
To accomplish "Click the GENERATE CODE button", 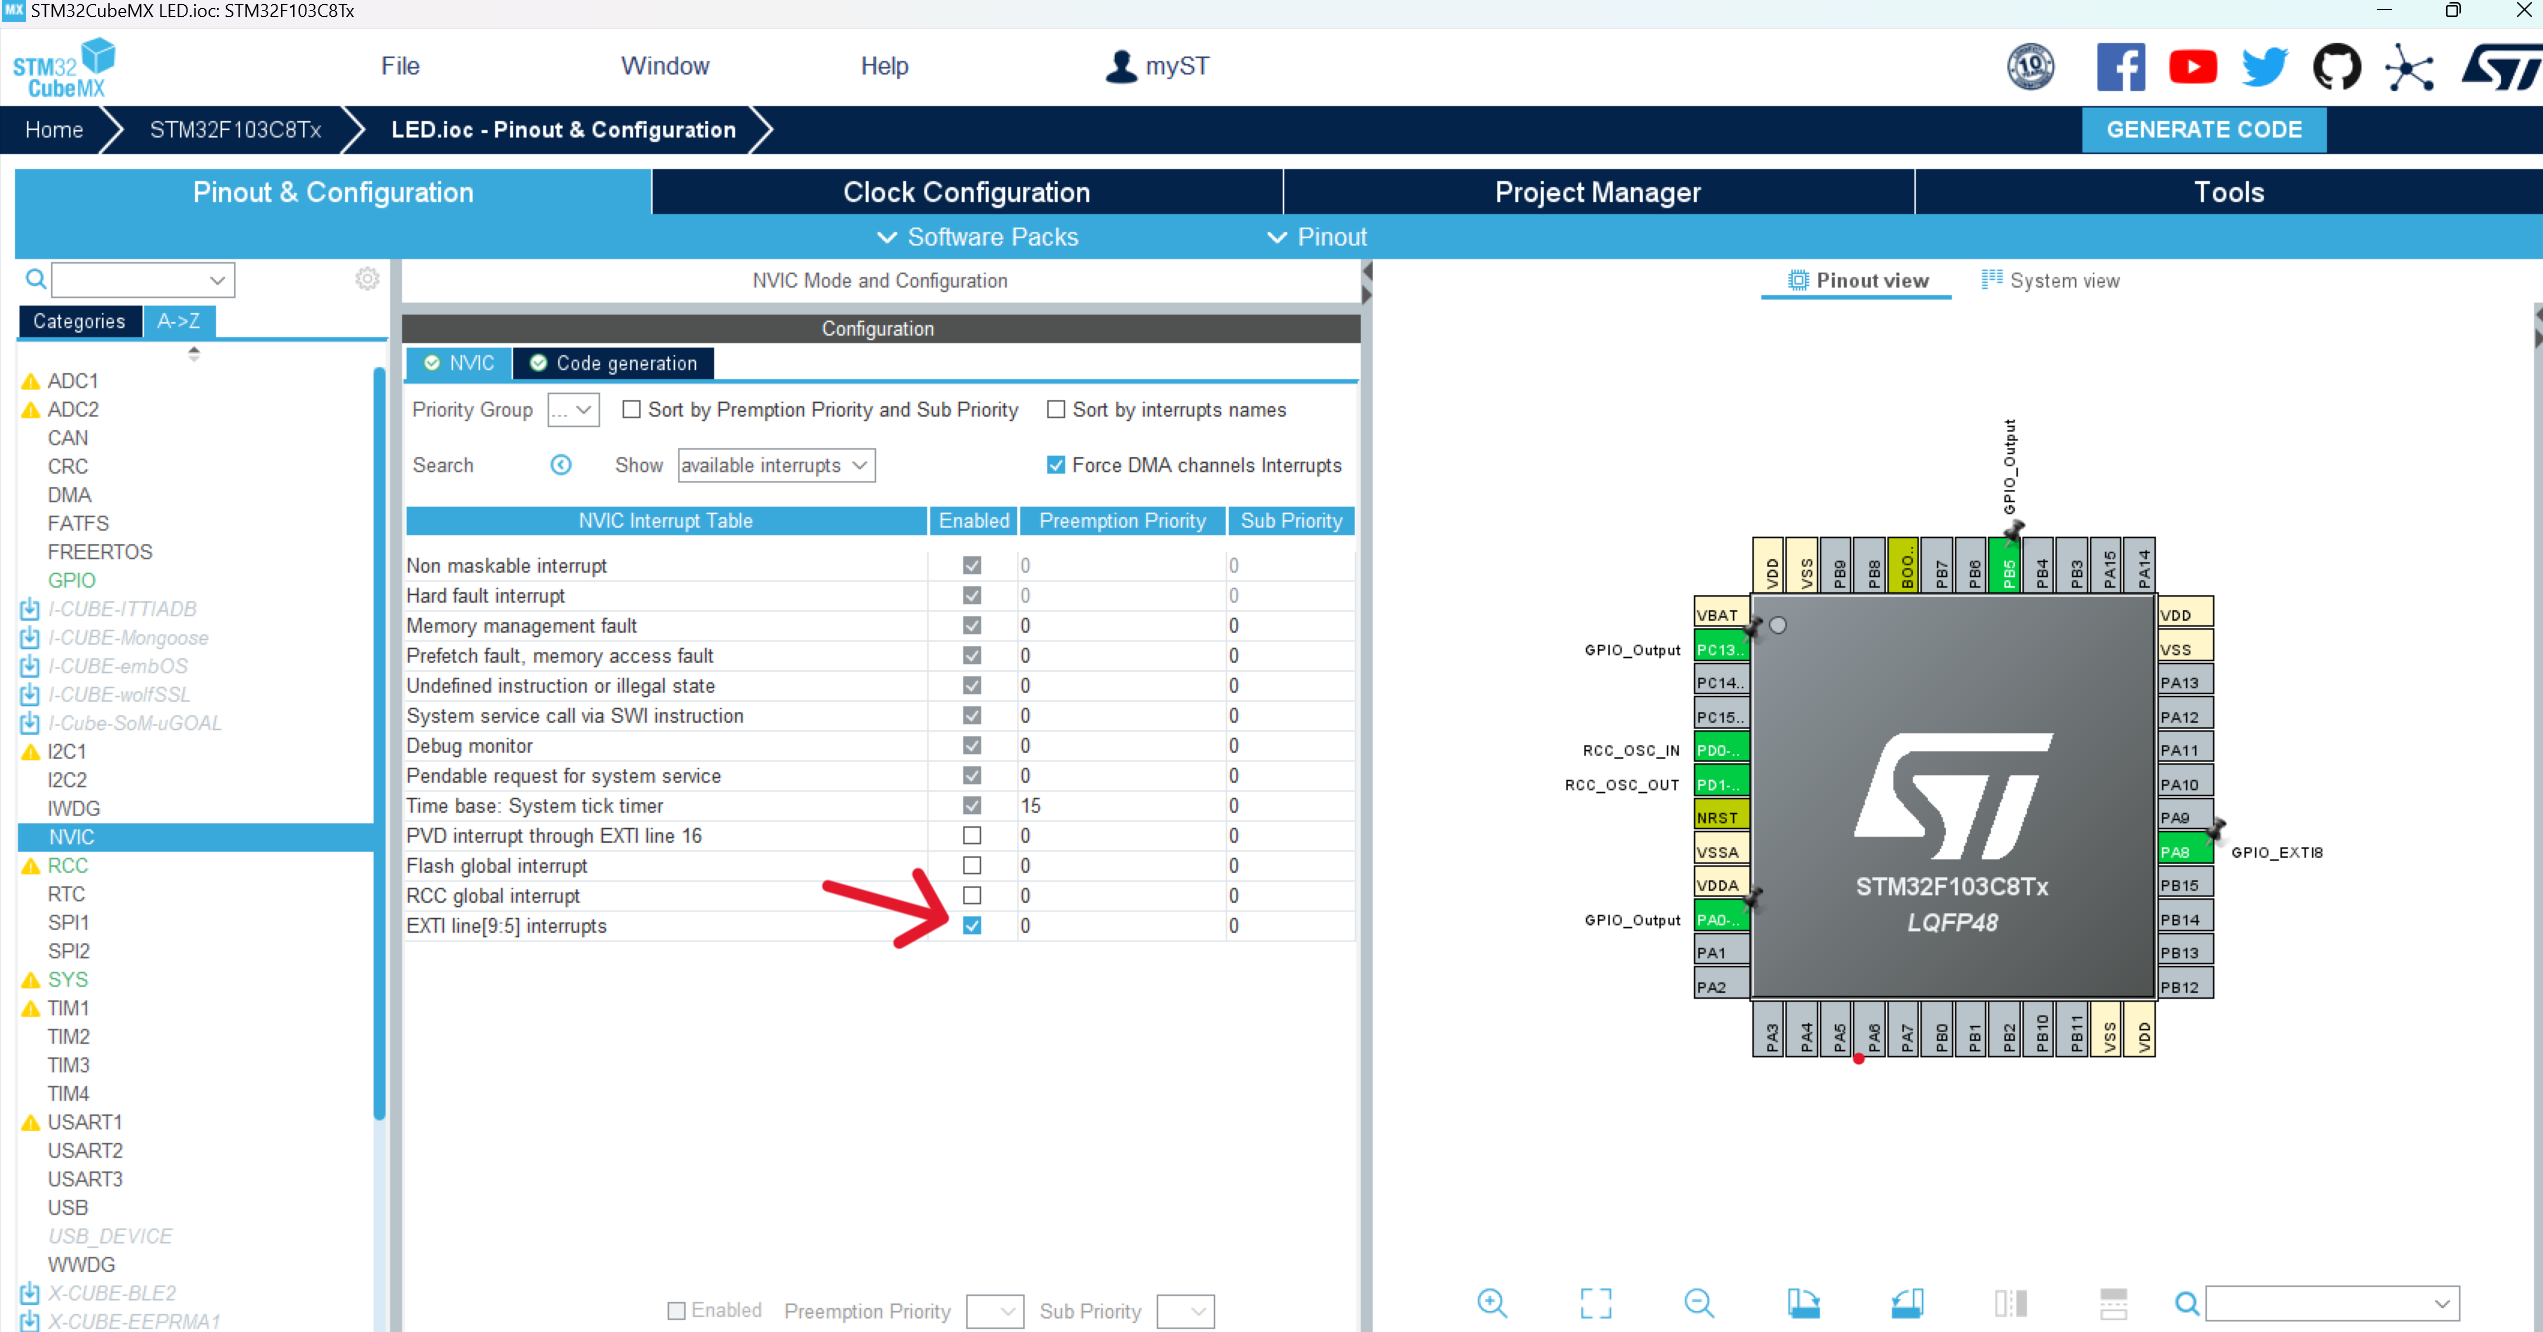I will [2204, 130].
